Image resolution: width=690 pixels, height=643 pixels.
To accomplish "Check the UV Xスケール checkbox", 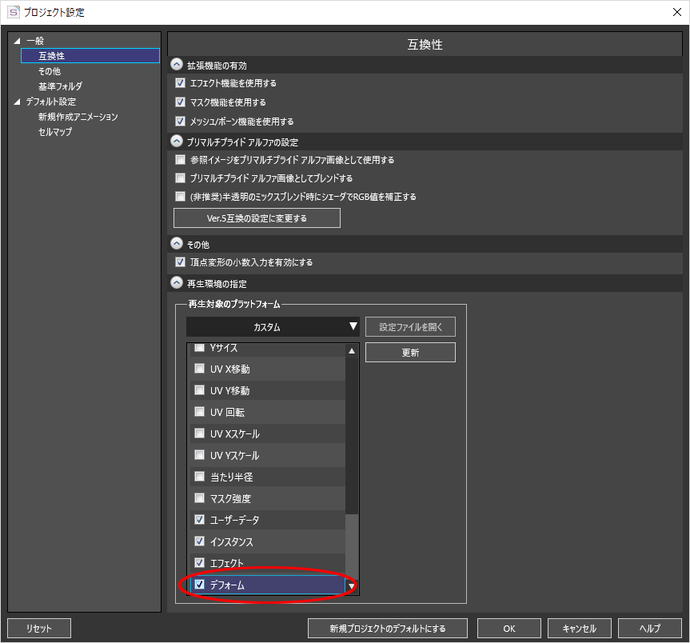I will 199,433.
